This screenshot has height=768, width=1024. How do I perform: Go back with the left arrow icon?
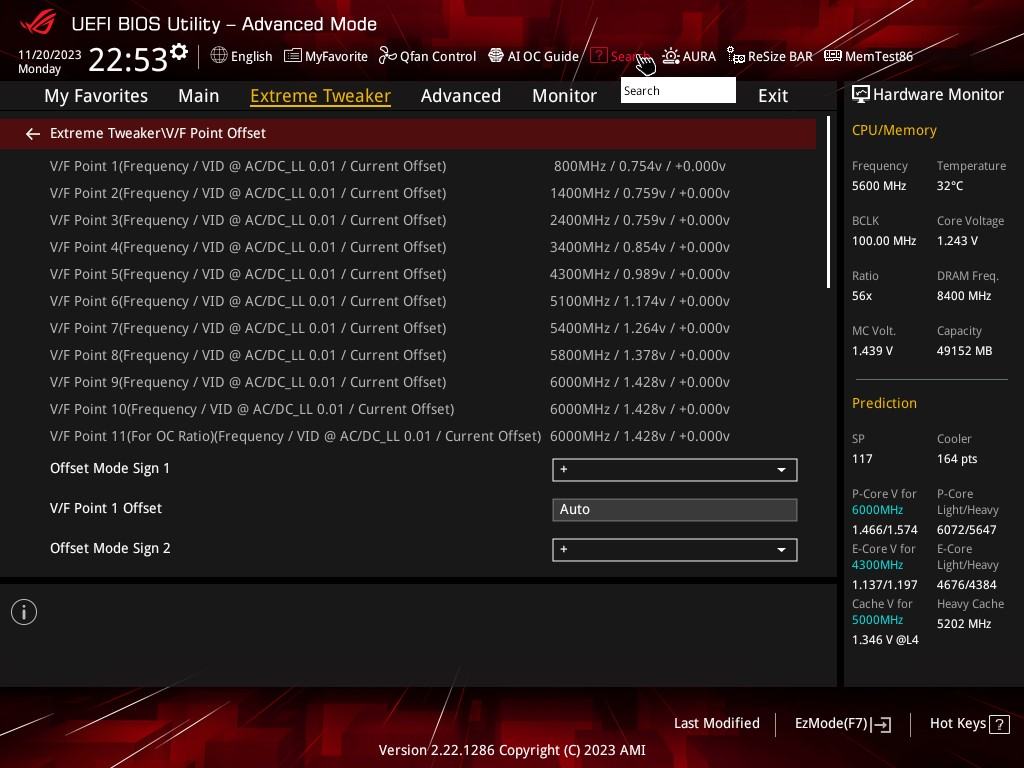click(33, 134)
